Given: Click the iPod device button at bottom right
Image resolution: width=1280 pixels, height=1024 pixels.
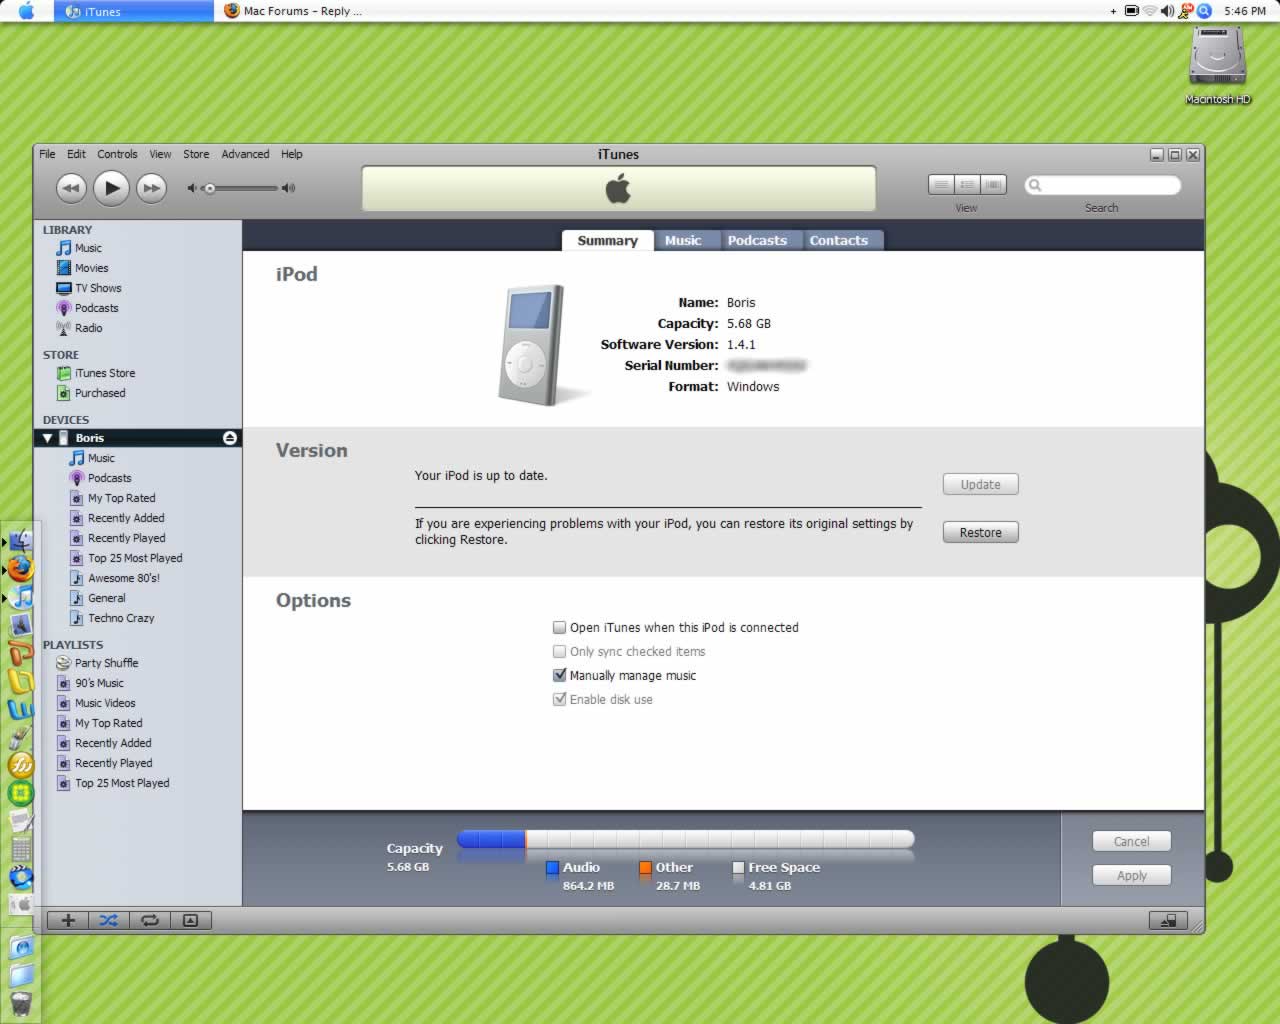Looking at the screenshot, I should [1168, 920].
